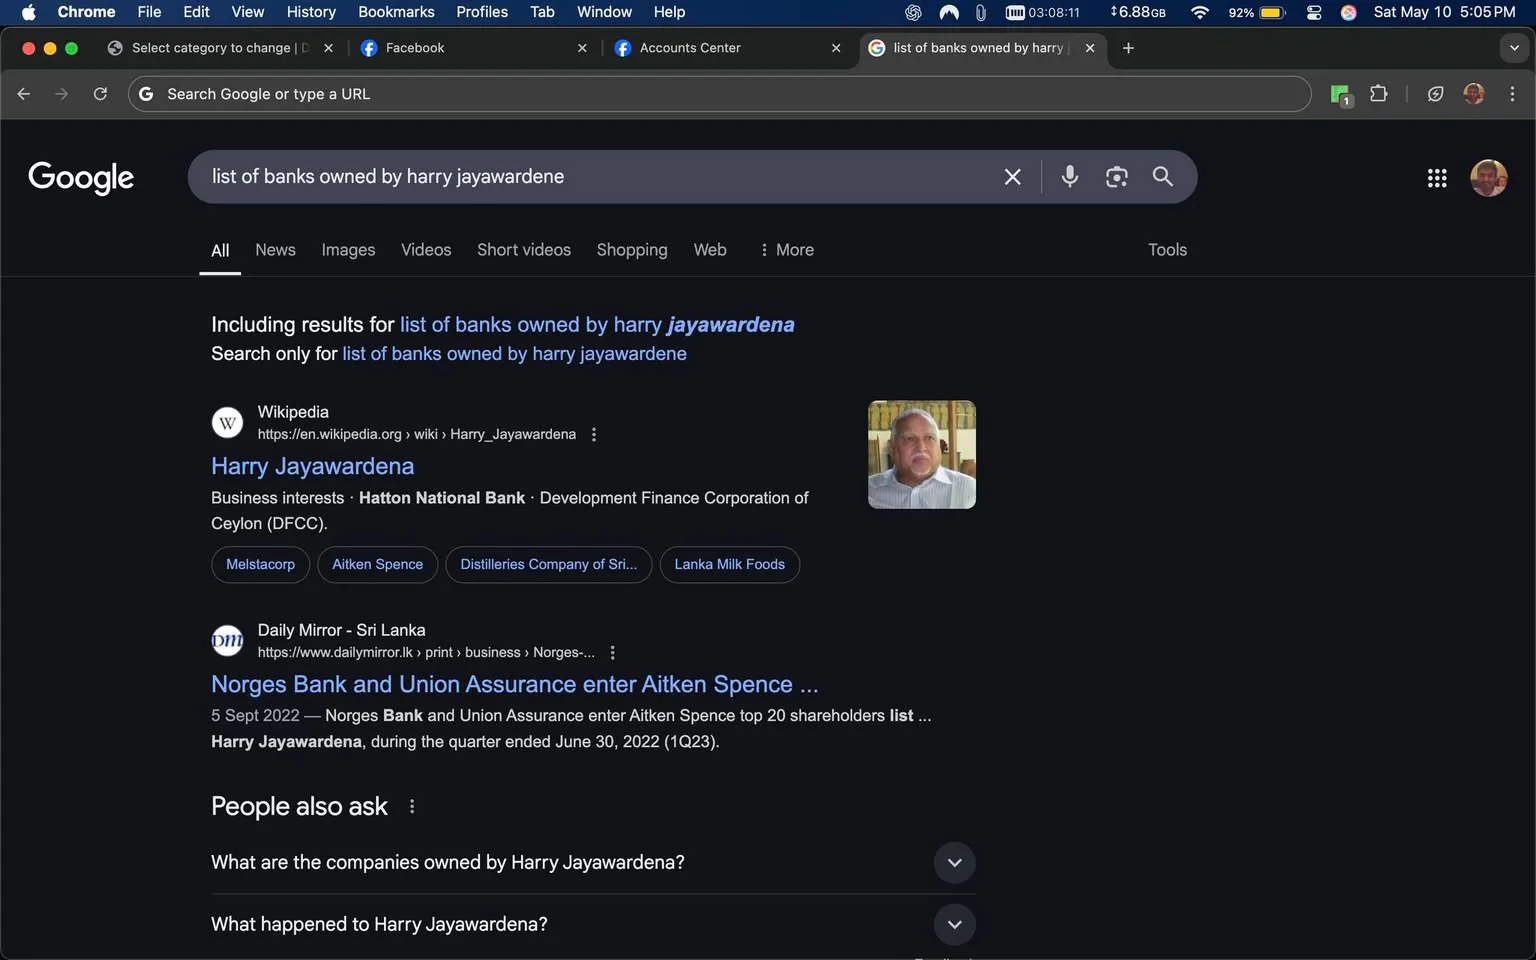This screenshot has width=1536, height=960.
Task: Close the Facebook browser tab
Action: click(x=582, y=48)
